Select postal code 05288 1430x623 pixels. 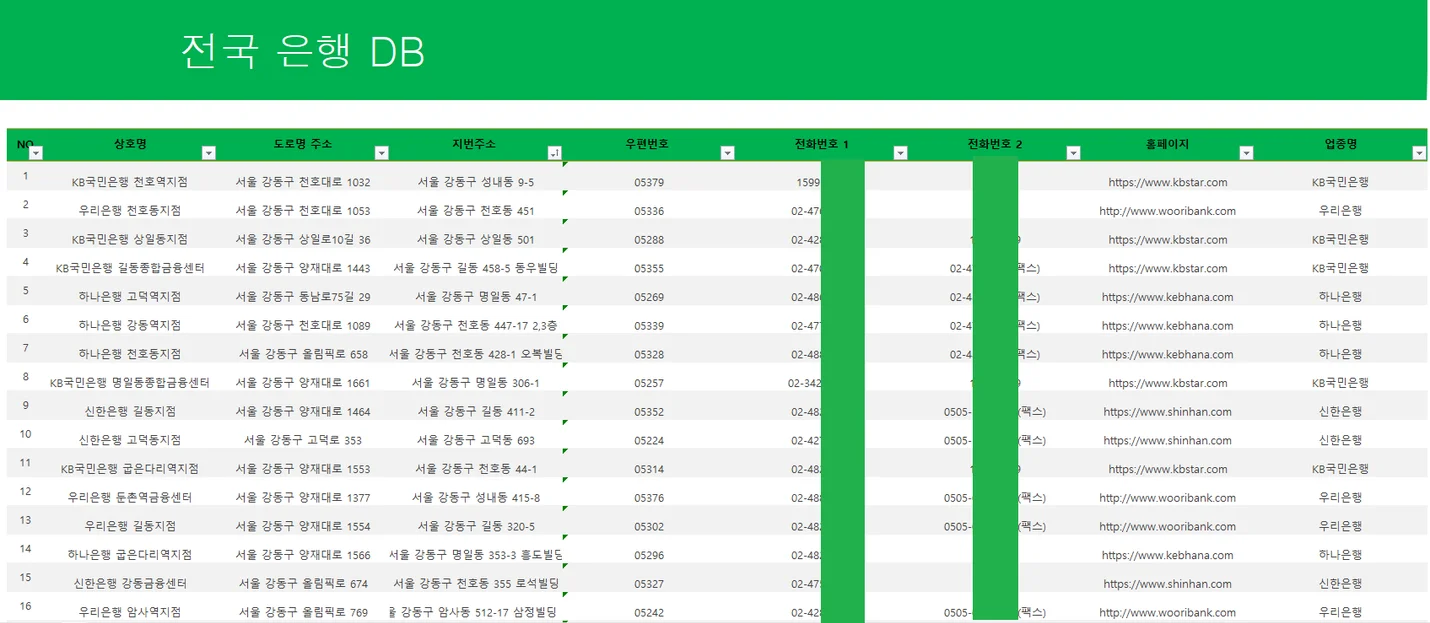click(x=649, y=240)
